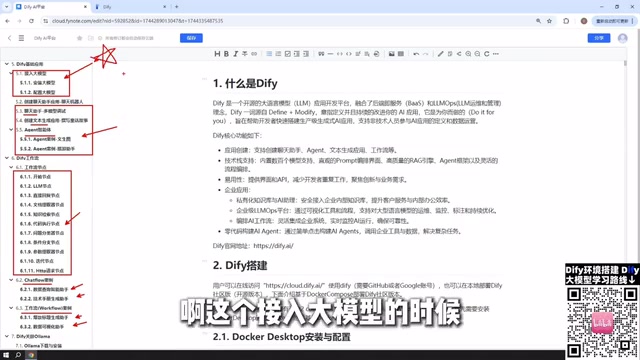The image size is (640, 360).
Task: Insert ordered numbered list
Action: pyautogui.click(x=278, y=54)
